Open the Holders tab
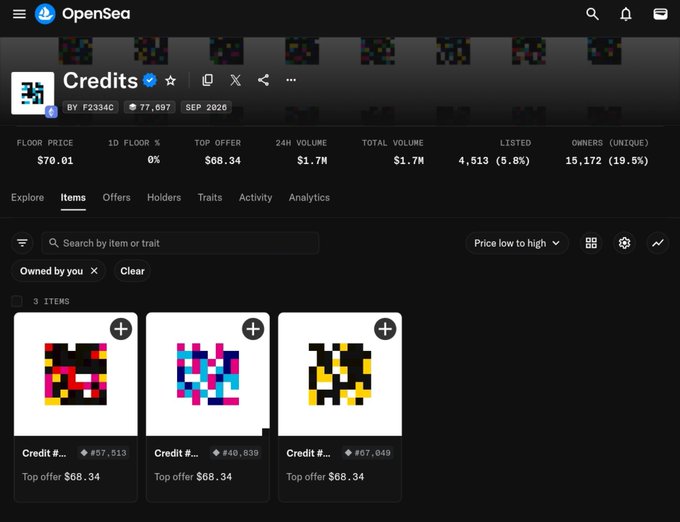The width and height of the screenshot is (680, 522). pyautogui.click(x=164, y=198)
